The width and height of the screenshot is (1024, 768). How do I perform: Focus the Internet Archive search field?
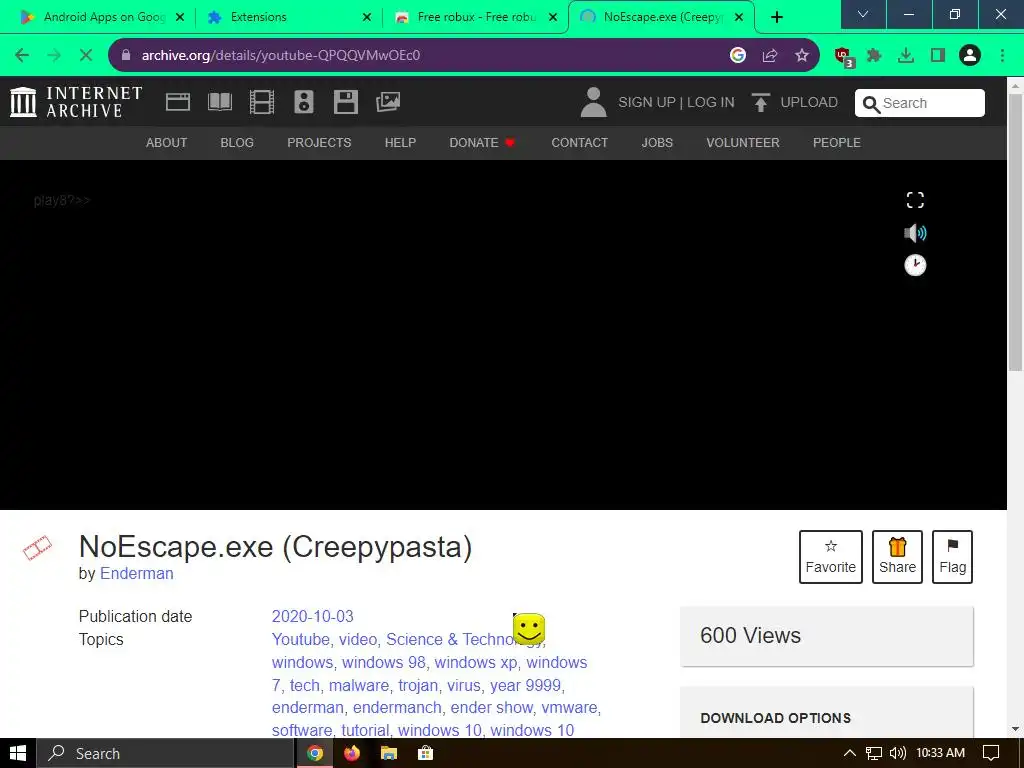click(920, 103)
